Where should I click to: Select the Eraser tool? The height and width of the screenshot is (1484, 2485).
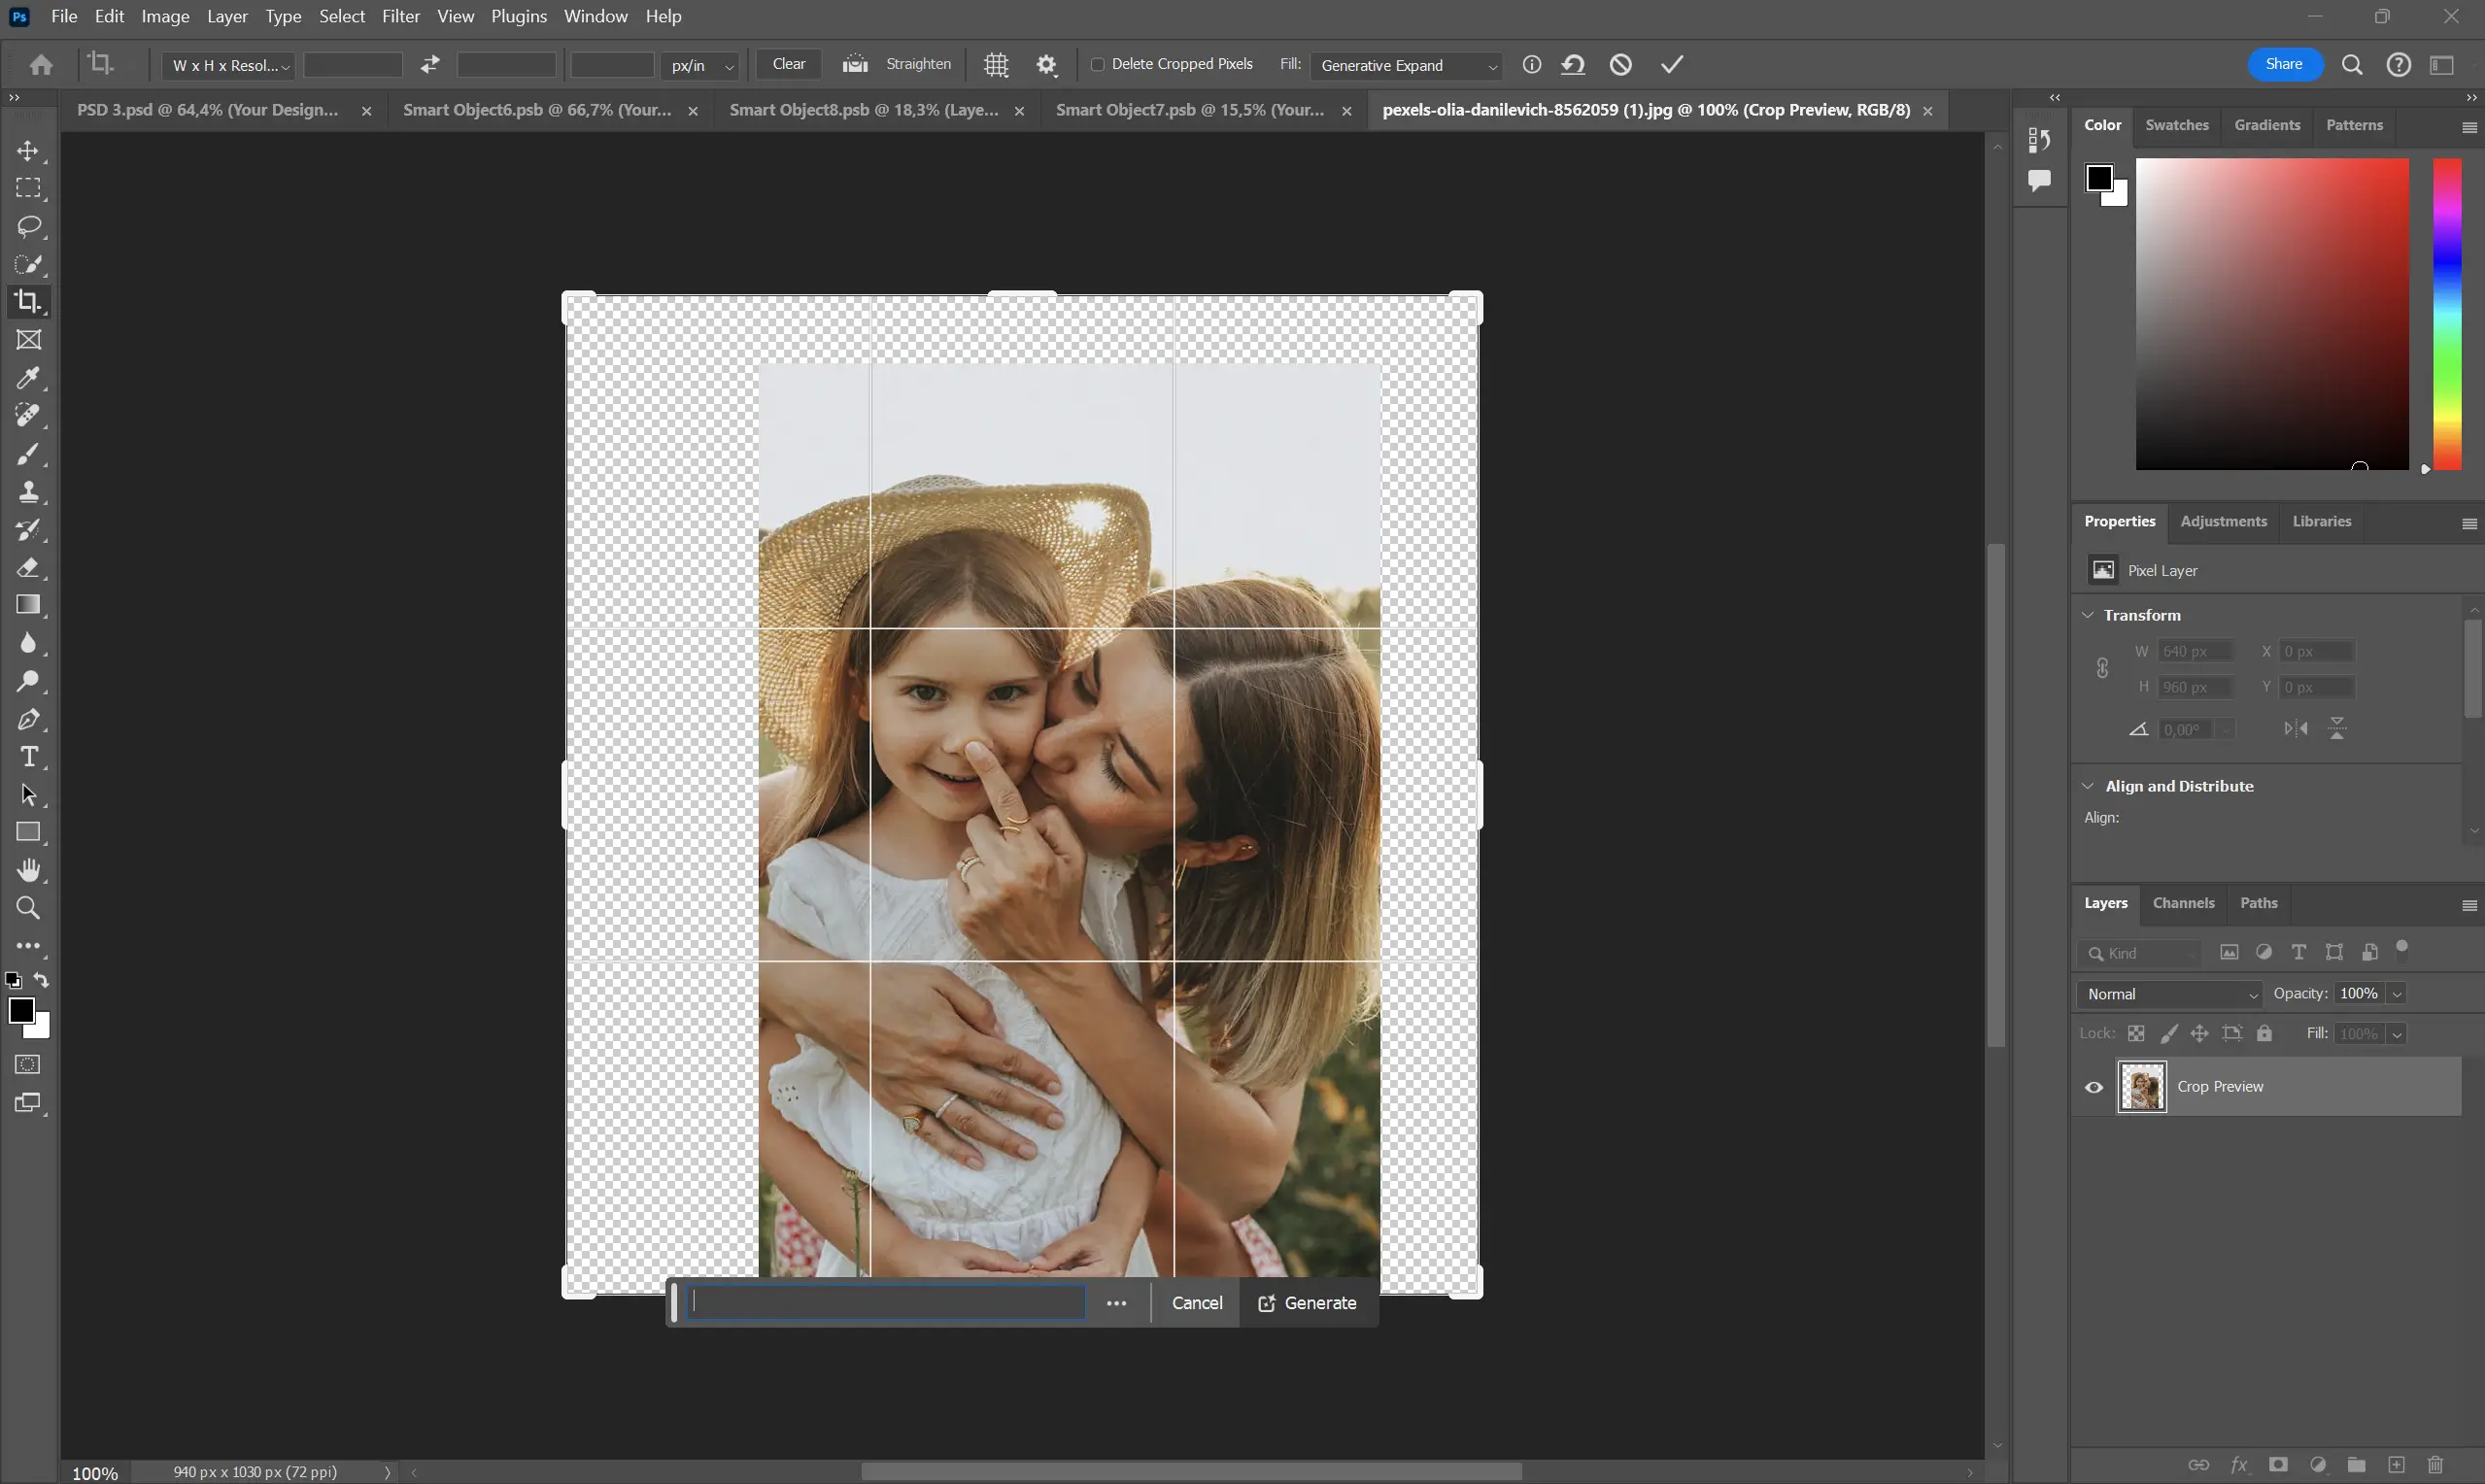click(28, 567)
